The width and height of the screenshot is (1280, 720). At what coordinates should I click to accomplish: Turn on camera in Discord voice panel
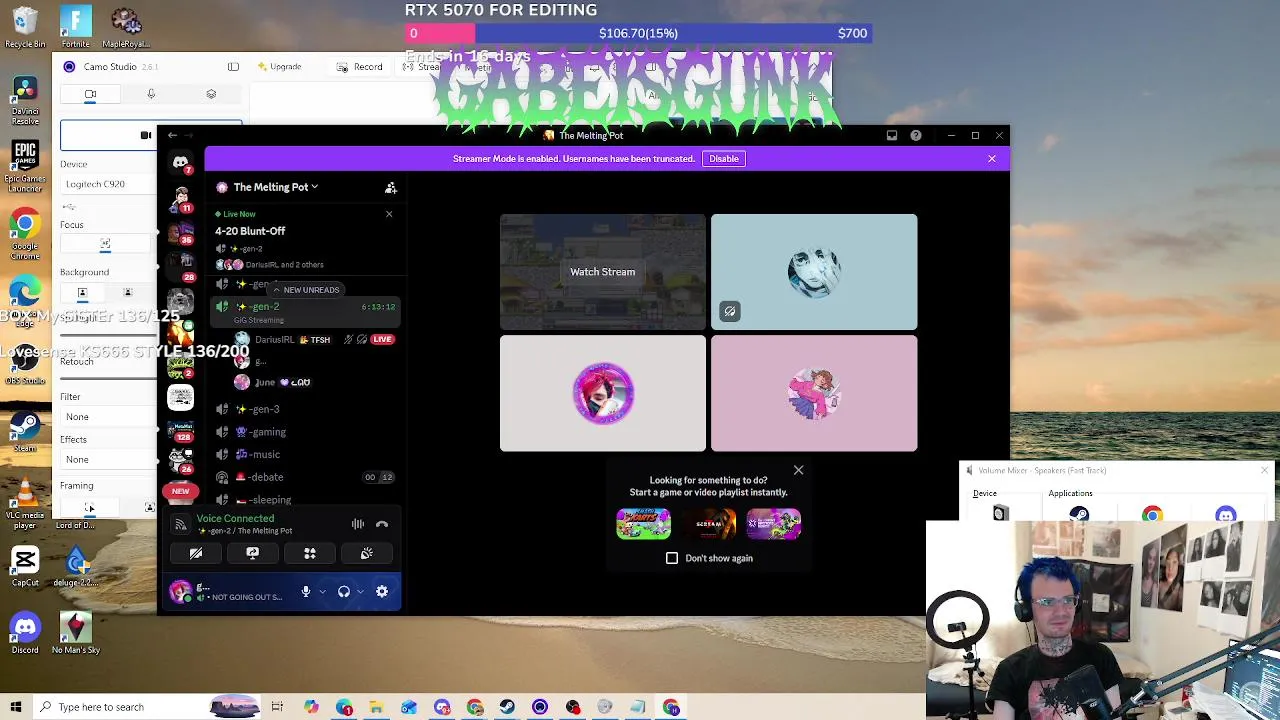(196, 553)
